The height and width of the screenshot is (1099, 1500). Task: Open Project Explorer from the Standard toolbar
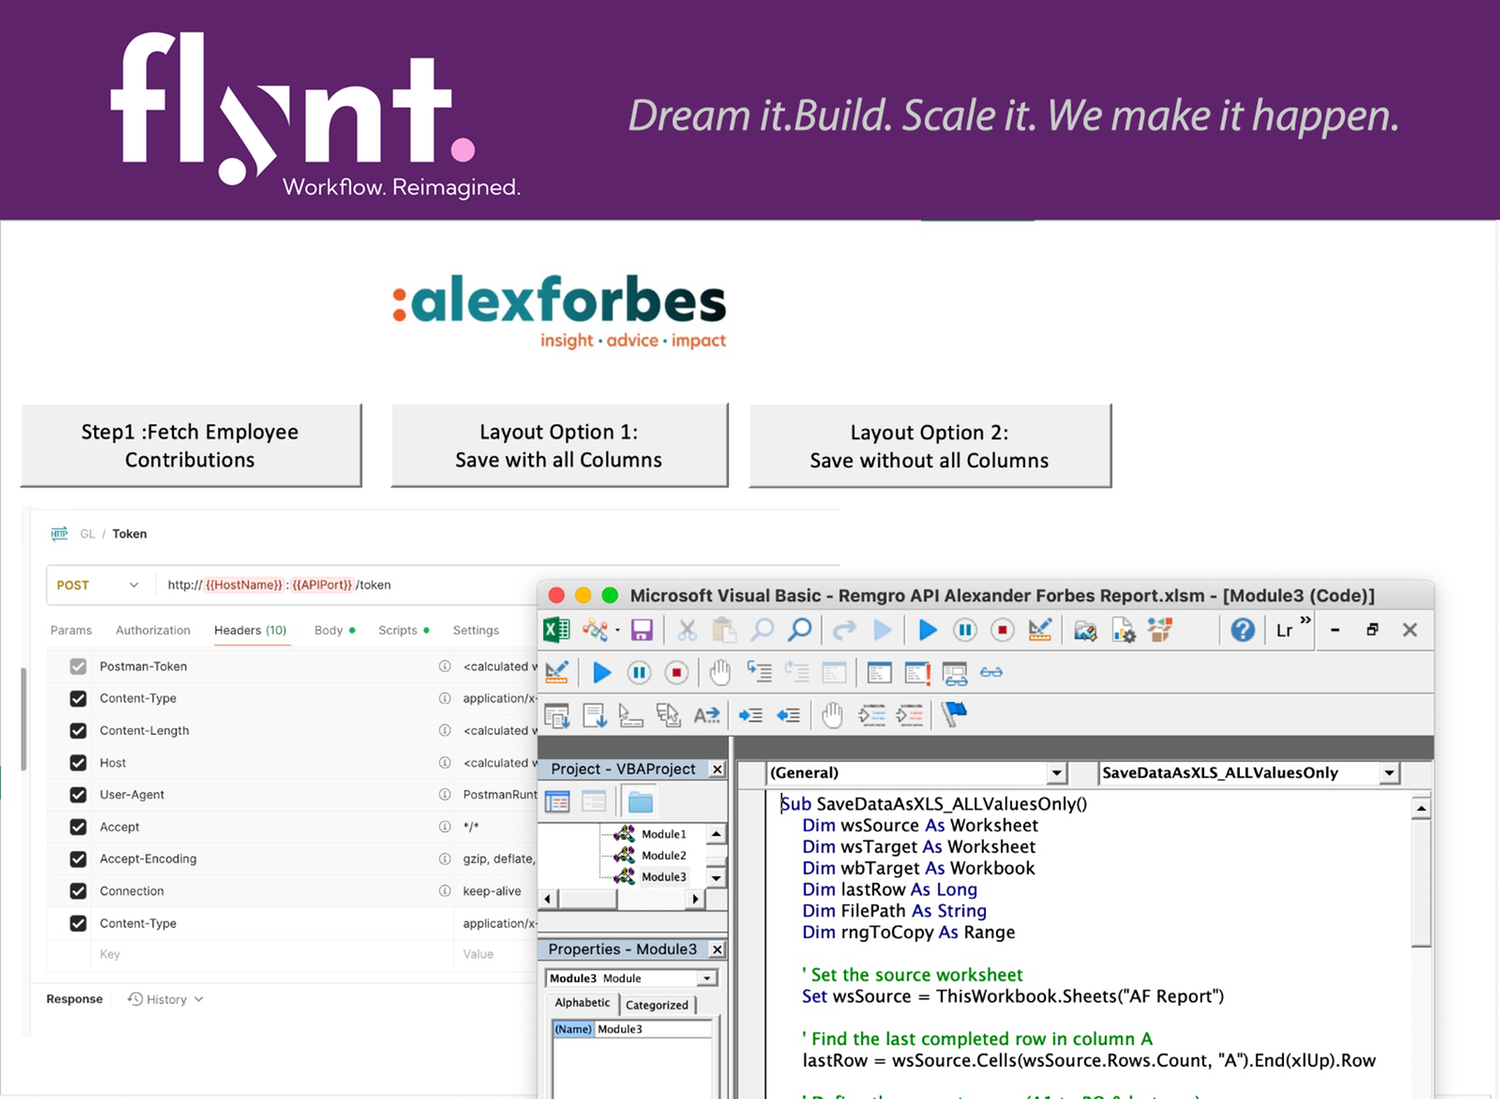(x=1085, y=630)
